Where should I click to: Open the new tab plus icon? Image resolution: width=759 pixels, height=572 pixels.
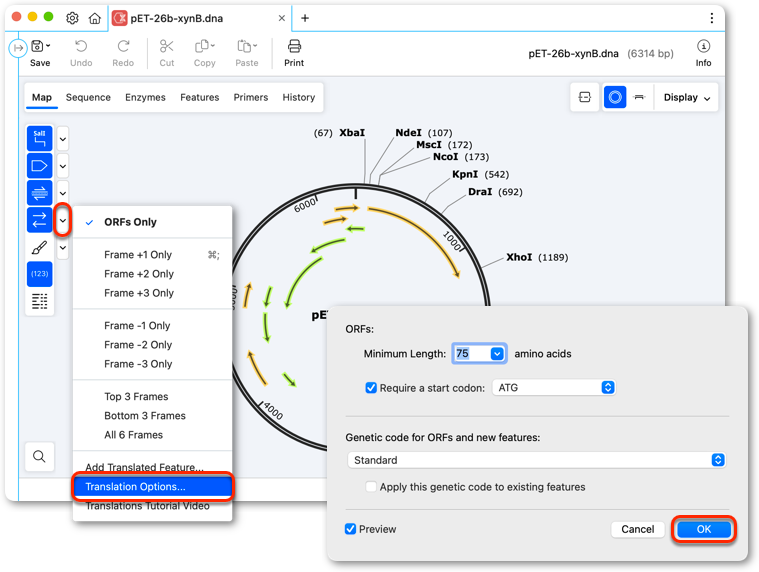tap(305, 18)
